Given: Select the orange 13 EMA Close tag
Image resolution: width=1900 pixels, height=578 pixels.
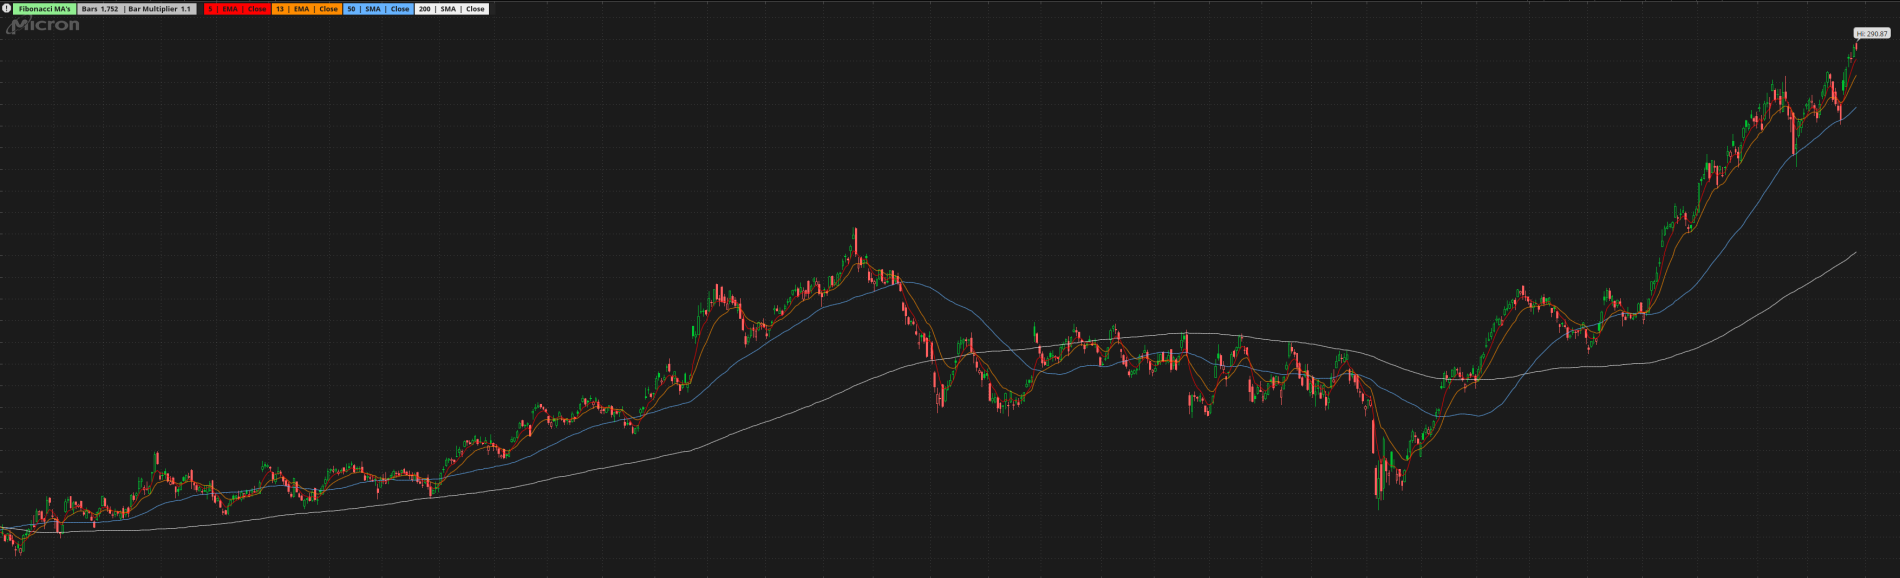Looking at the screenshot, I should tap(306, 9).
